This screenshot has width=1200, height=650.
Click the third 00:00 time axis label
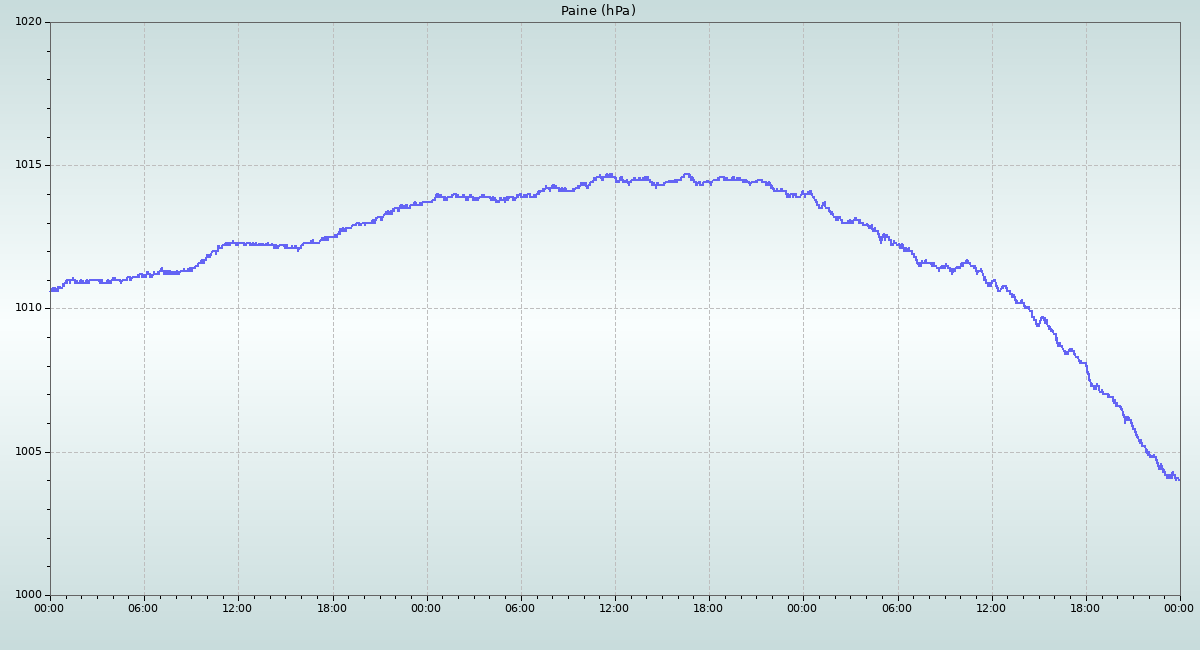pos(802,608)
